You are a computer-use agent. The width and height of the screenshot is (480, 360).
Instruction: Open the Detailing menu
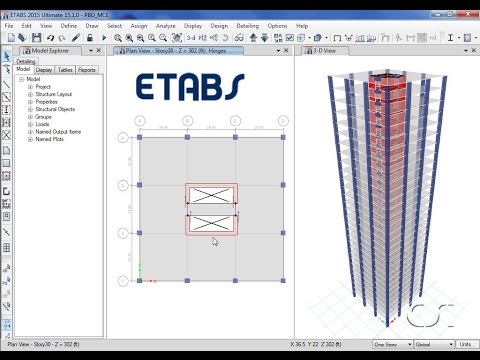click(247, 26)
